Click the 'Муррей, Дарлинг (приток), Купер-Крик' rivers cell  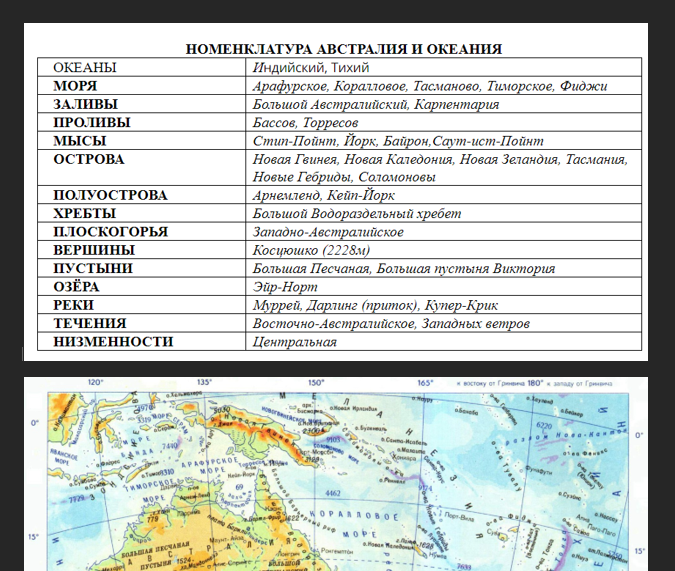pos(375,305)
